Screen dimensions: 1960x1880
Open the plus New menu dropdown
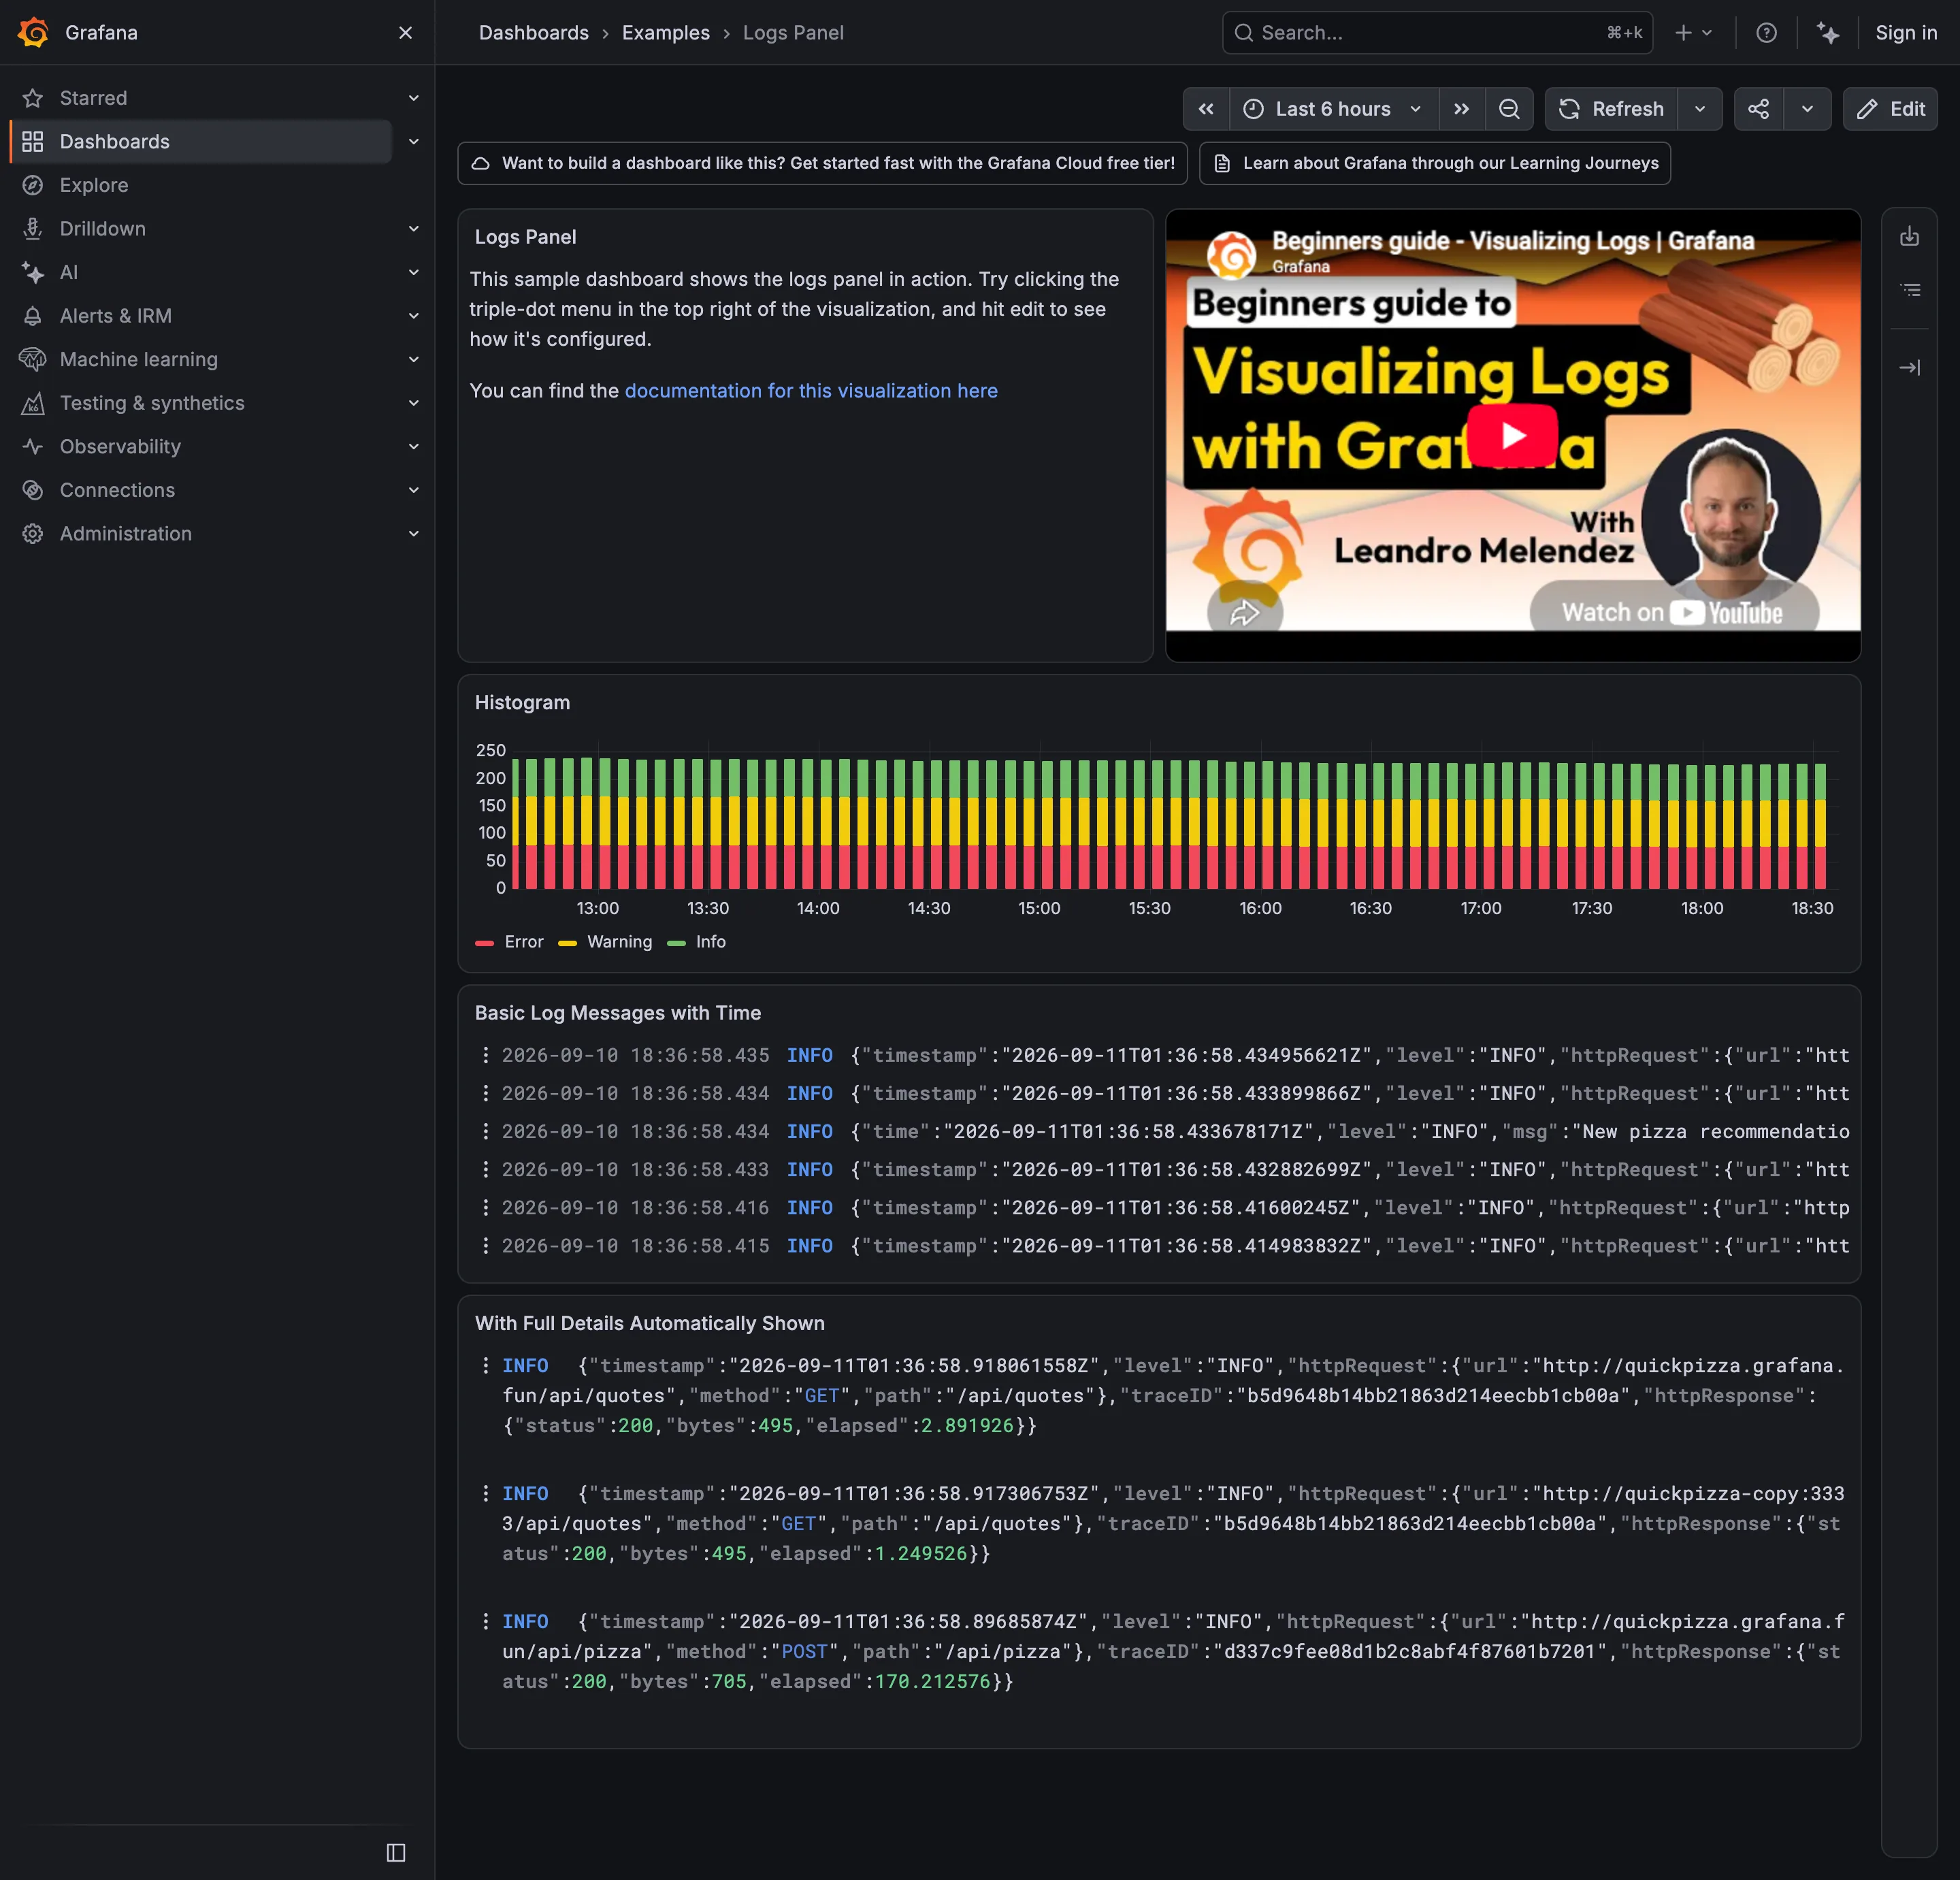(1693, 33)
